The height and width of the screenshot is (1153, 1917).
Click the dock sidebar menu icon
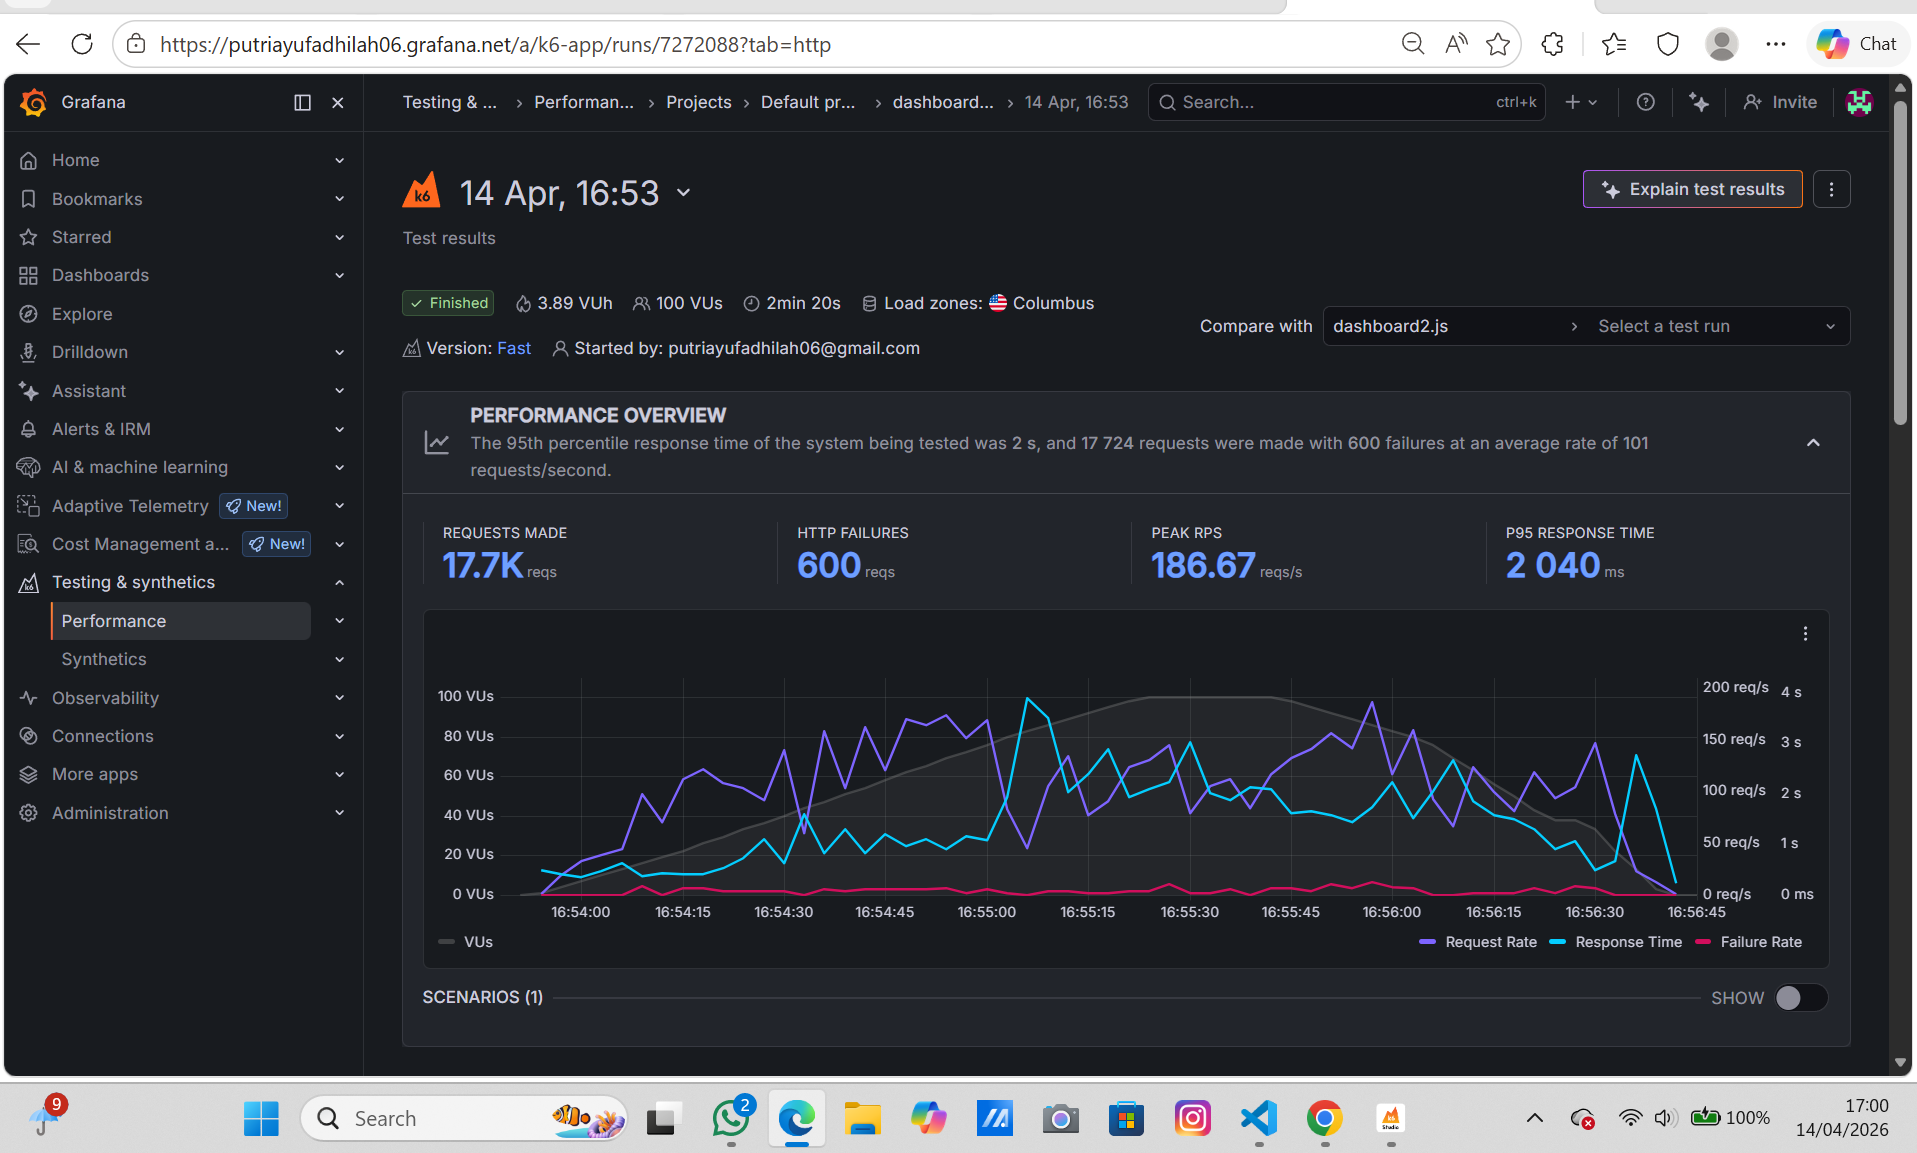tap(302, 102)
